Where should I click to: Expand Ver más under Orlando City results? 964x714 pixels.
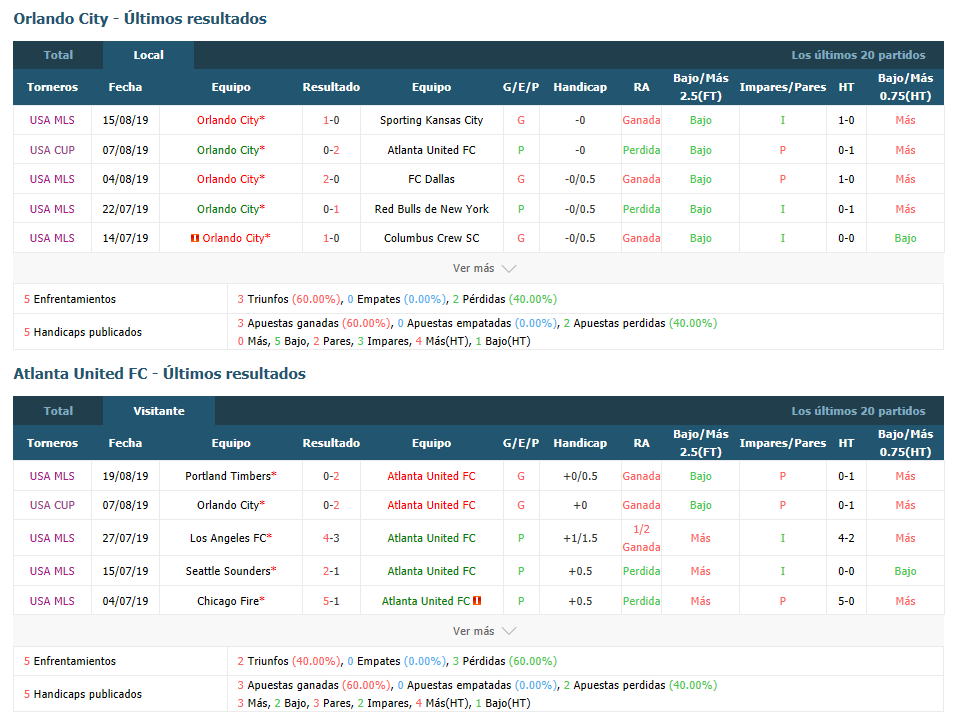pos(484,268)
